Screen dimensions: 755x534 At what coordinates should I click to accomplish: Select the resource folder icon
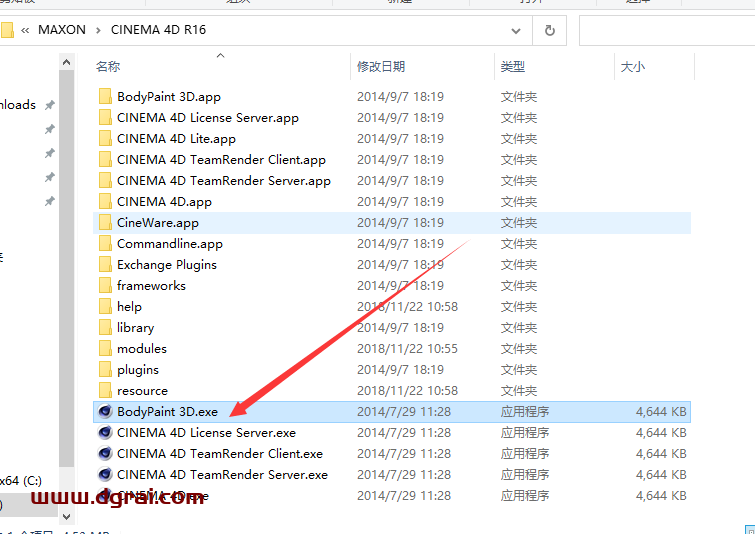click(105, 391)
